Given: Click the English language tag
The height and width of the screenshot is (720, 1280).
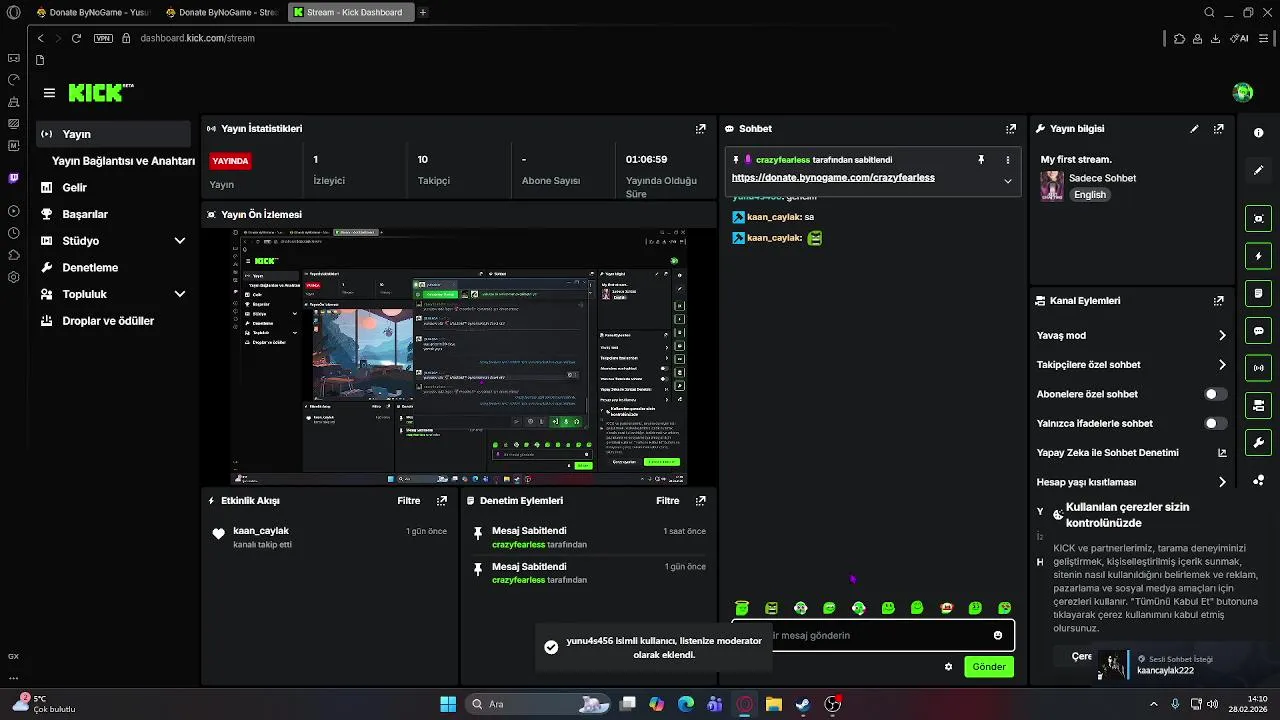Looking at the screenshot, I should (x=1090, y=195).
